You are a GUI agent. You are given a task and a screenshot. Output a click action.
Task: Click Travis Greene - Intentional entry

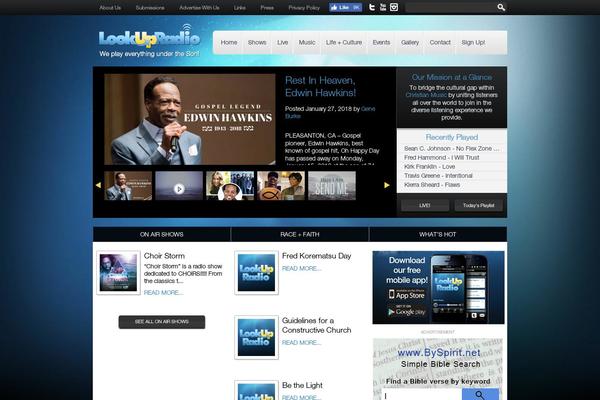(x=438, y=176)
